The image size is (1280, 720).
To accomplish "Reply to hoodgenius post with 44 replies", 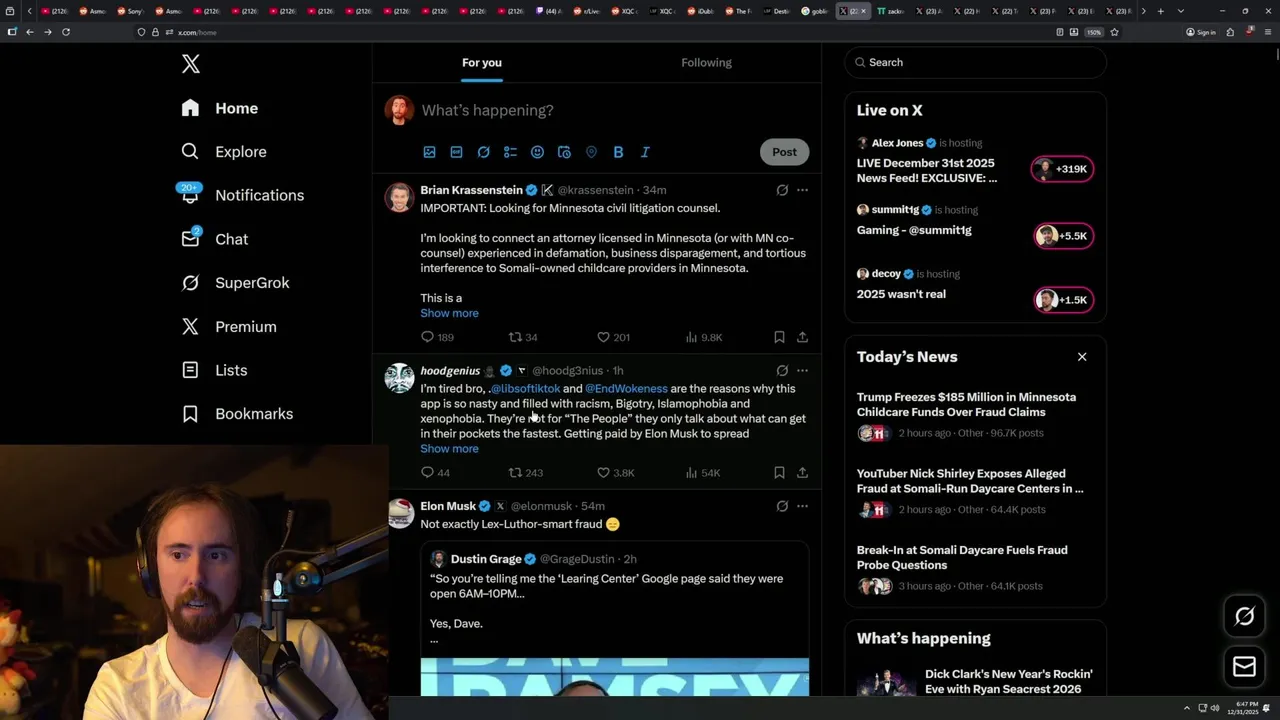I will [435, 473].
